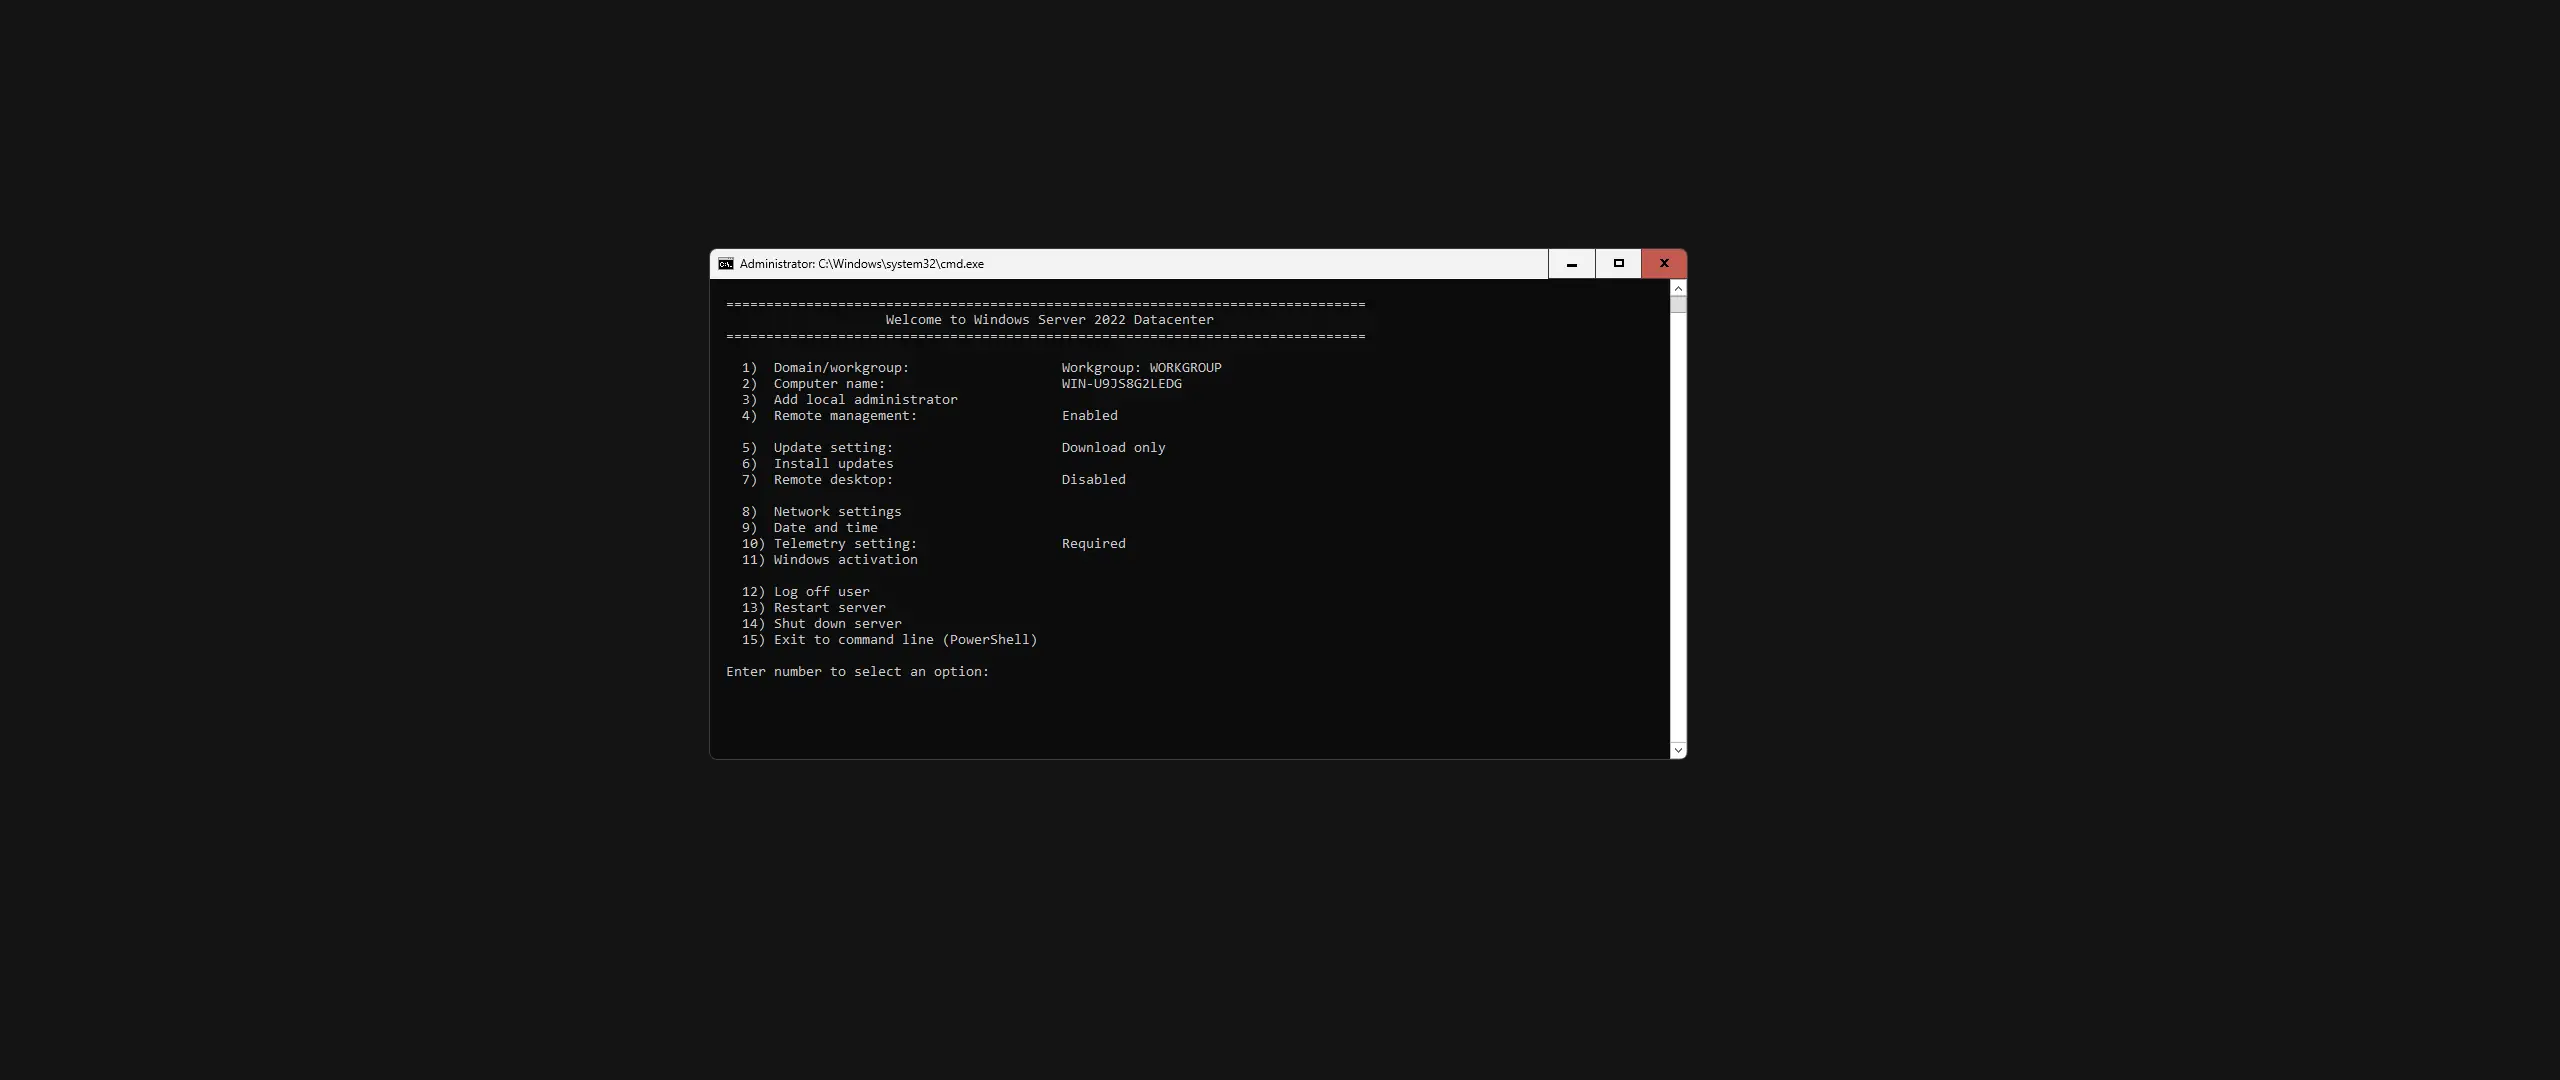The width and height of the screenshot is (2560, 1080).
Task: Click the vertical scrollbar thumb
Action: click(1678, 304)
